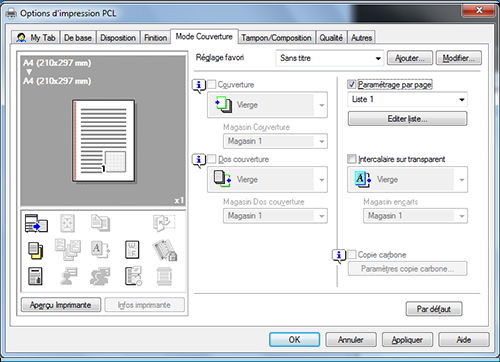
Task: Click the Aperçu Imprimante button
Action: [61, 305]
